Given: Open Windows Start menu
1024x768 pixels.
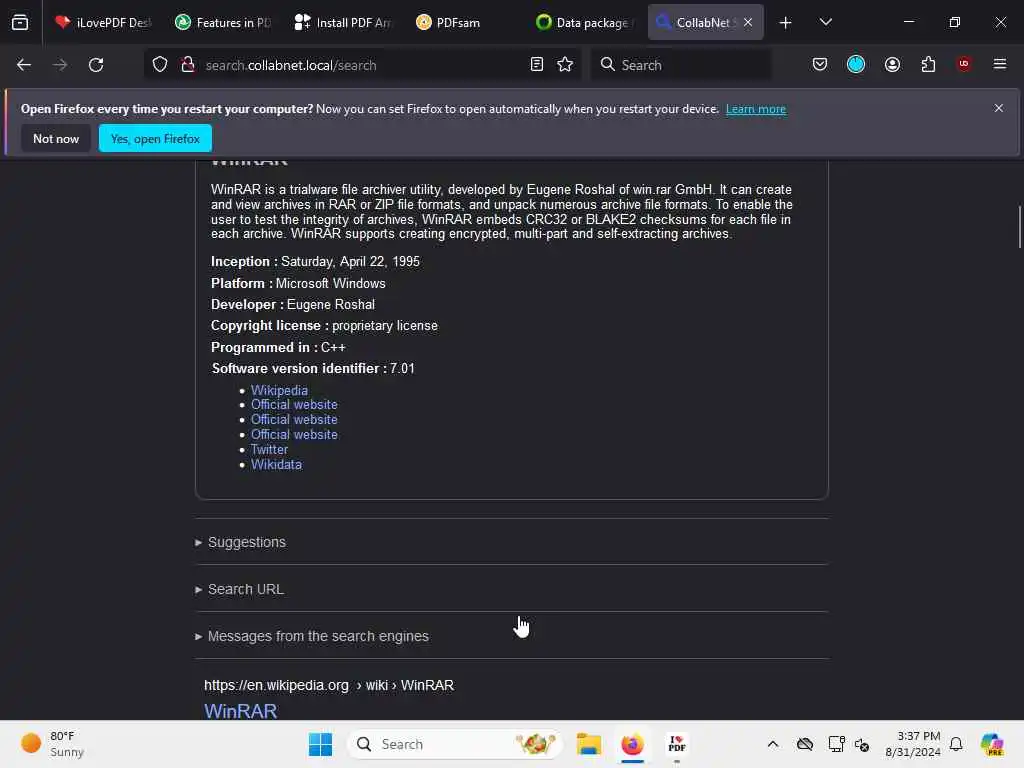Looking at the screenshot, I should pyautogui.click(x=320, y=744).
